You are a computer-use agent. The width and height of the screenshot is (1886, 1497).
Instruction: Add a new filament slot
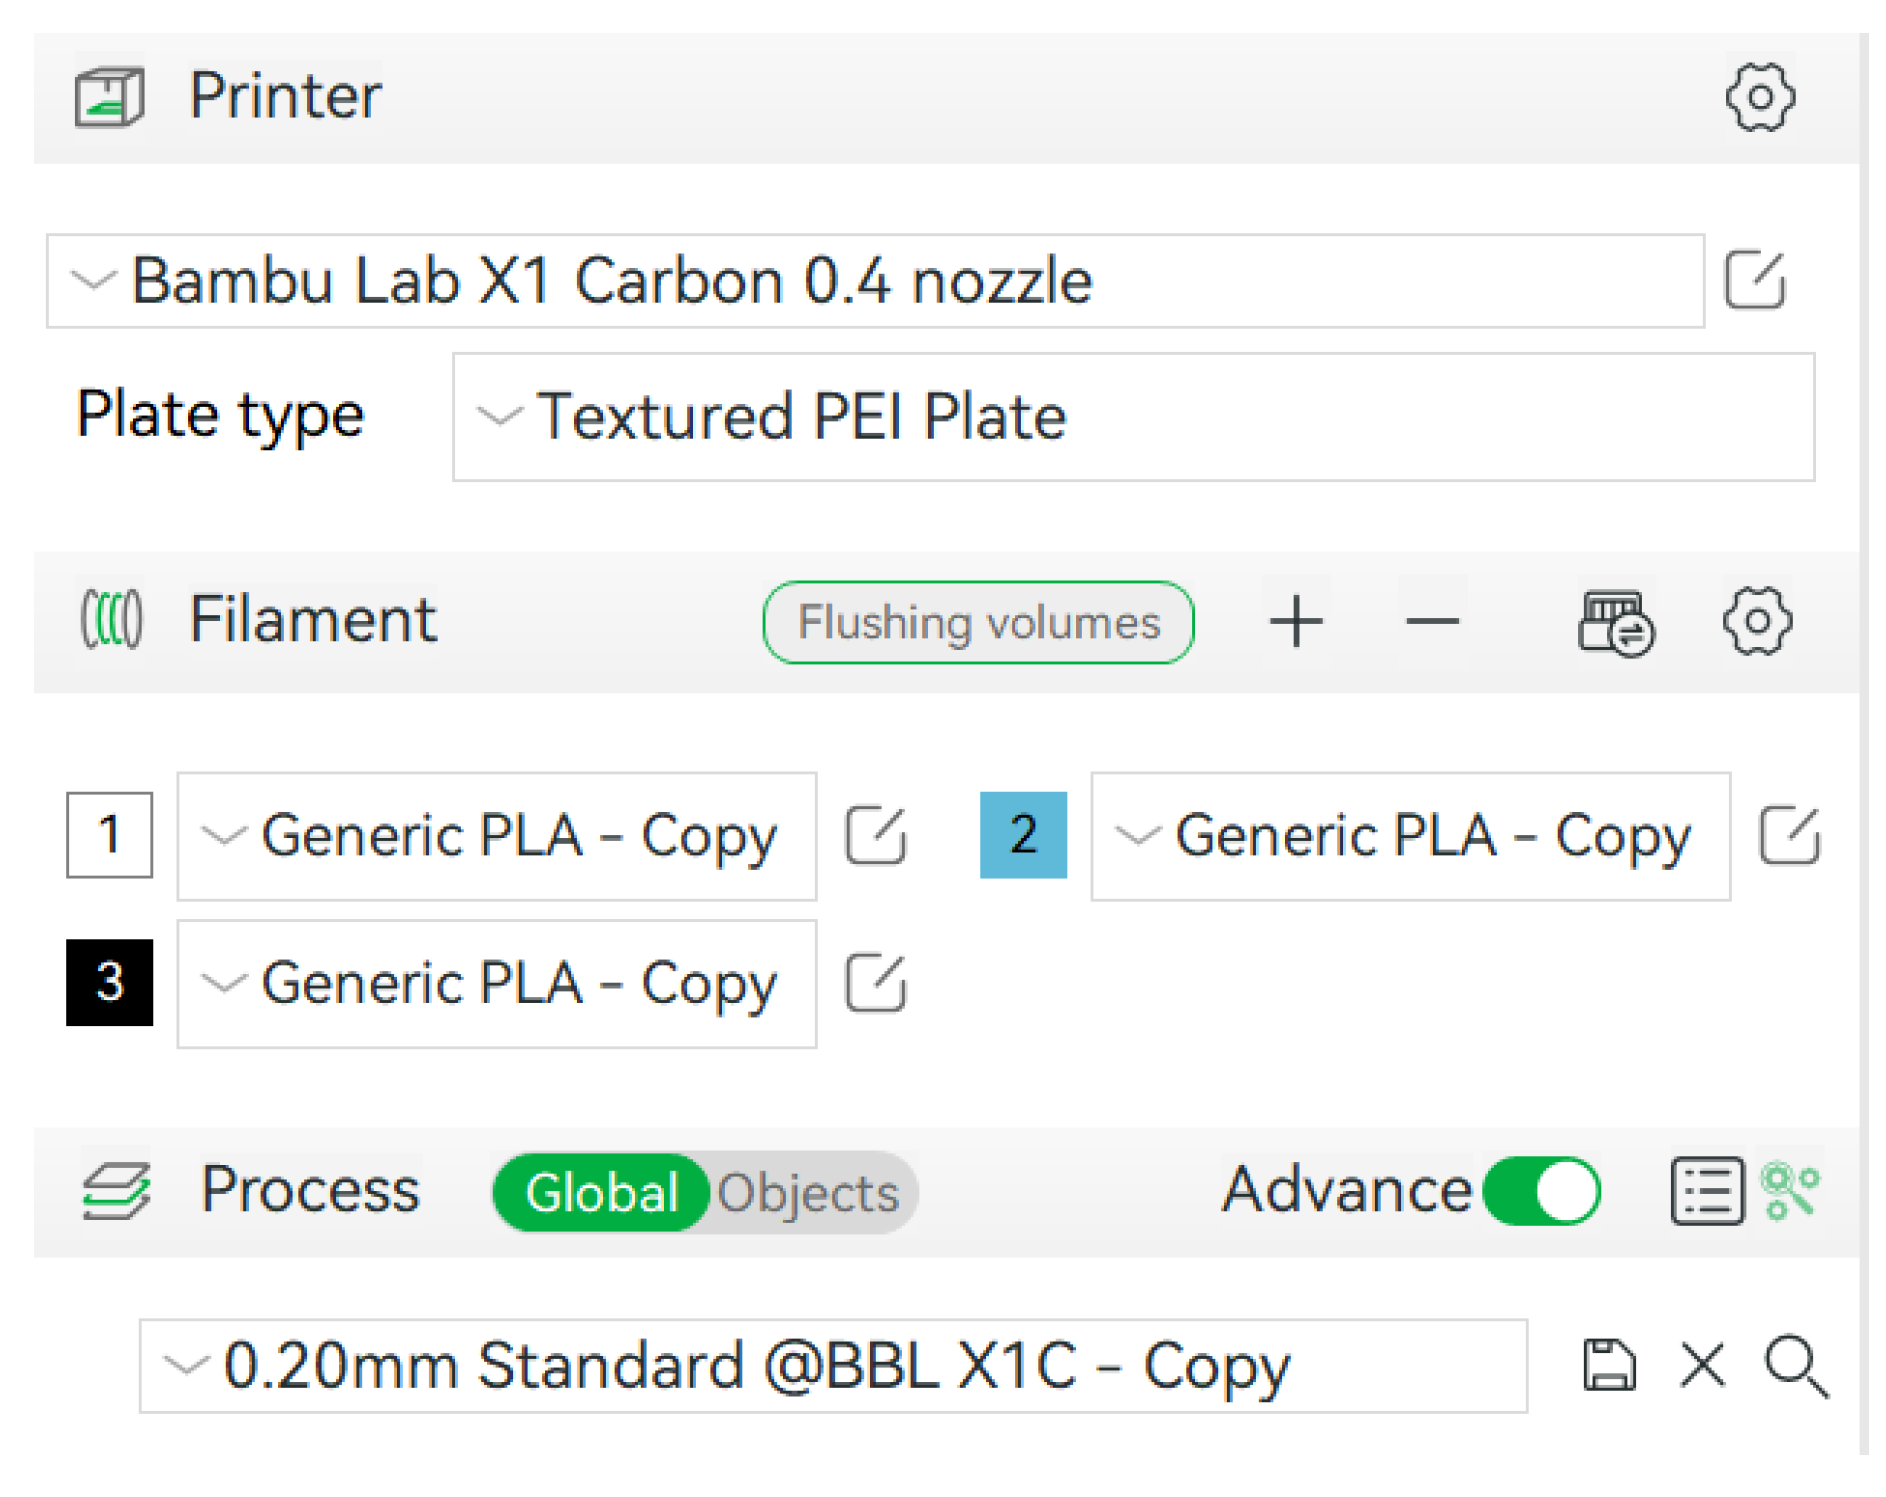1296,622
